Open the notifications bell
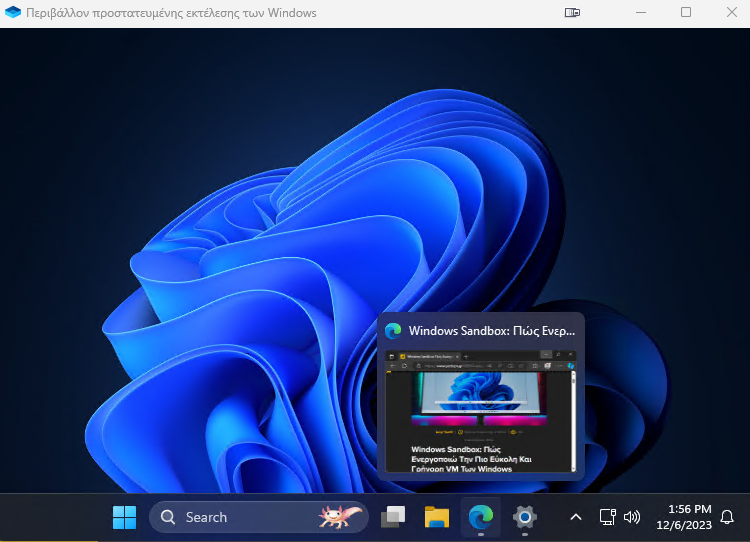 (727, 517)
